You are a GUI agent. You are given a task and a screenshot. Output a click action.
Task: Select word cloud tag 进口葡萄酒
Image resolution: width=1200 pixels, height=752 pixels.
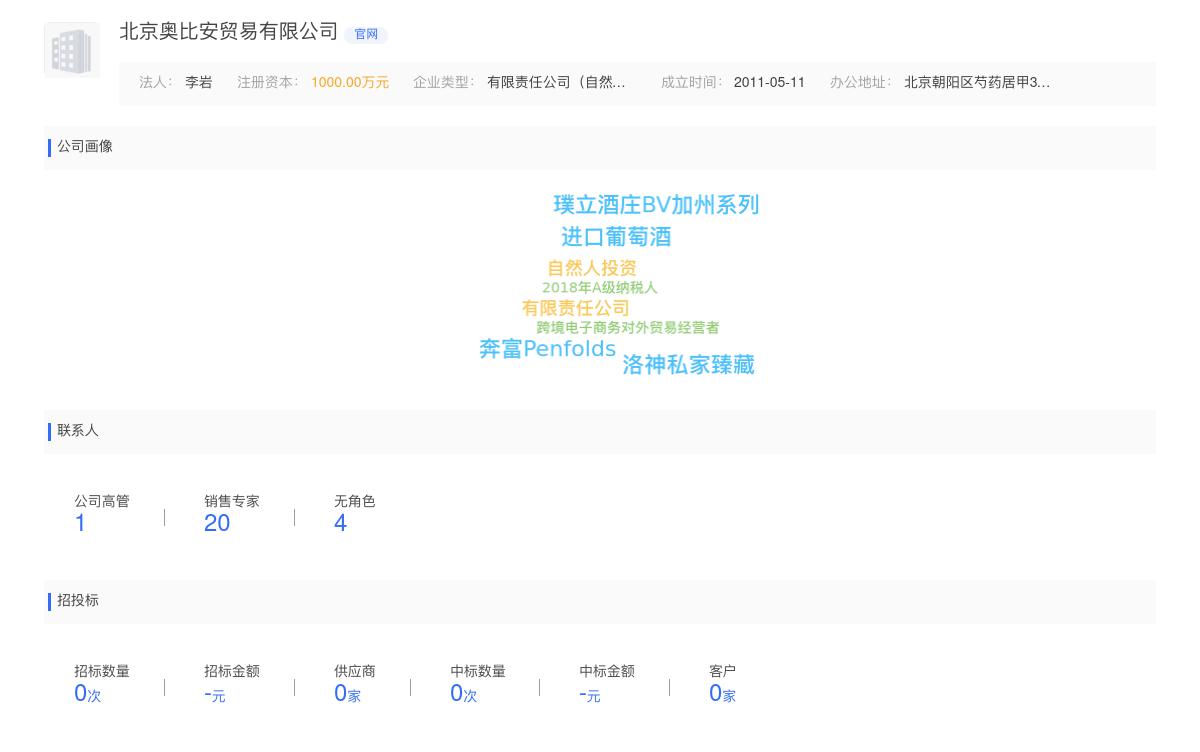(x=616, y=237)
